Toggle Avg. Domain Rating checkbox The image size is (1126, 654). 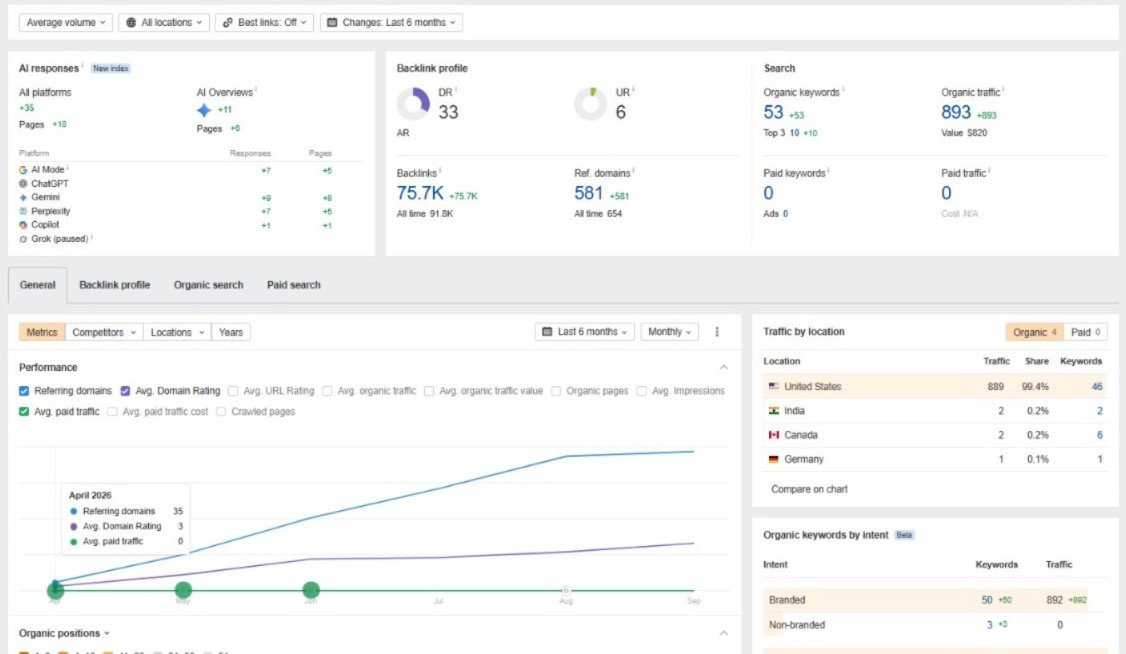coord(125,391)
